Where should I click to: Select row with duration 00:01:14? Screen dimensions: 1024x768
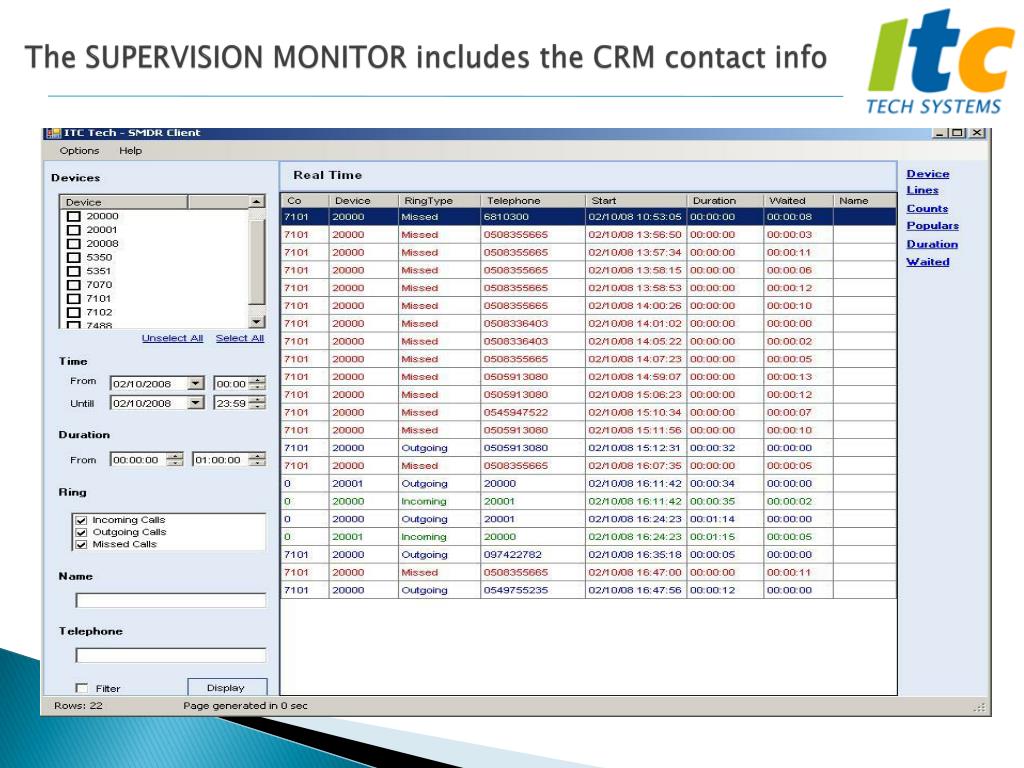[x=588, y=519]
